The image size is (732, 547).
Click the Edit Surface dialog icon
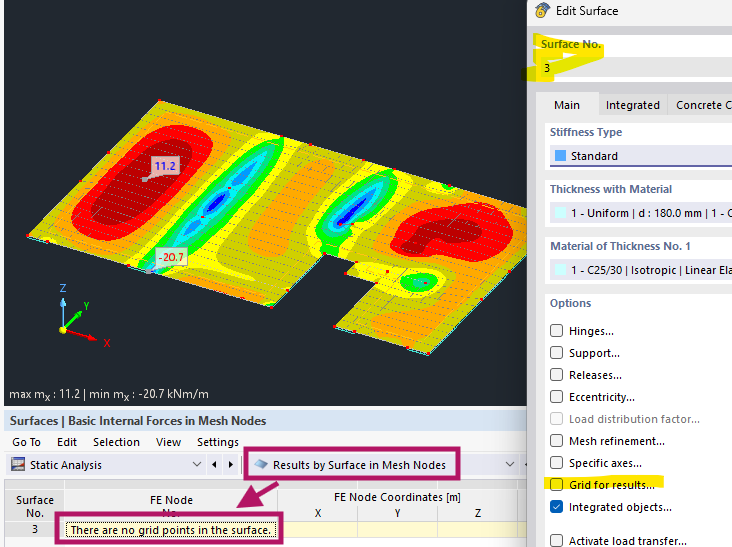542,11
